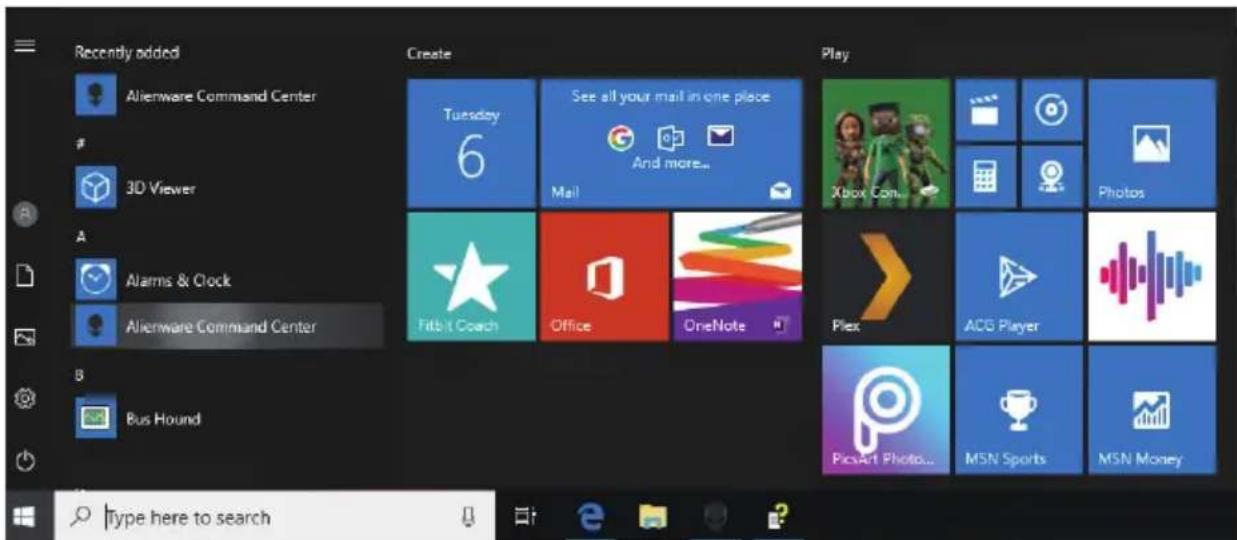Open Alarms & Clock from the app list
1237x540 pixels.
tap(228, 281)
